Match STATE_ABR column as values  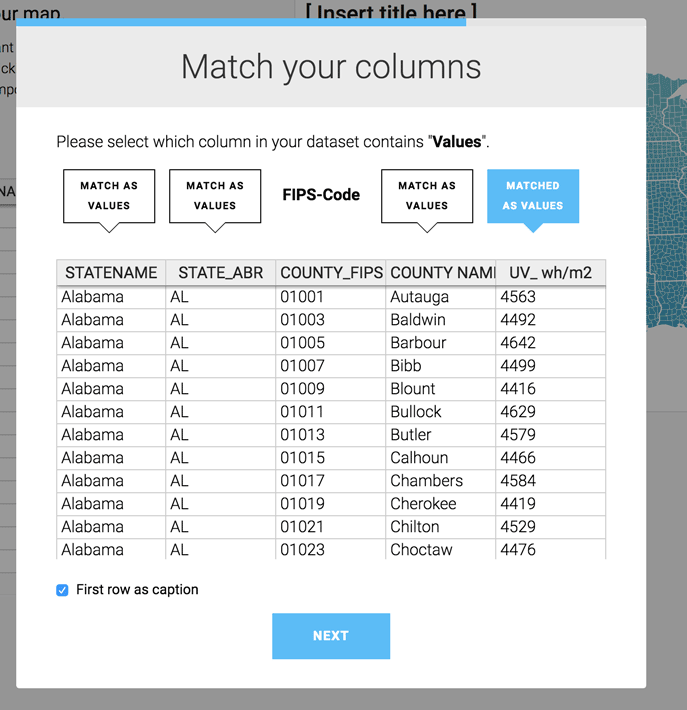point(215,196)
